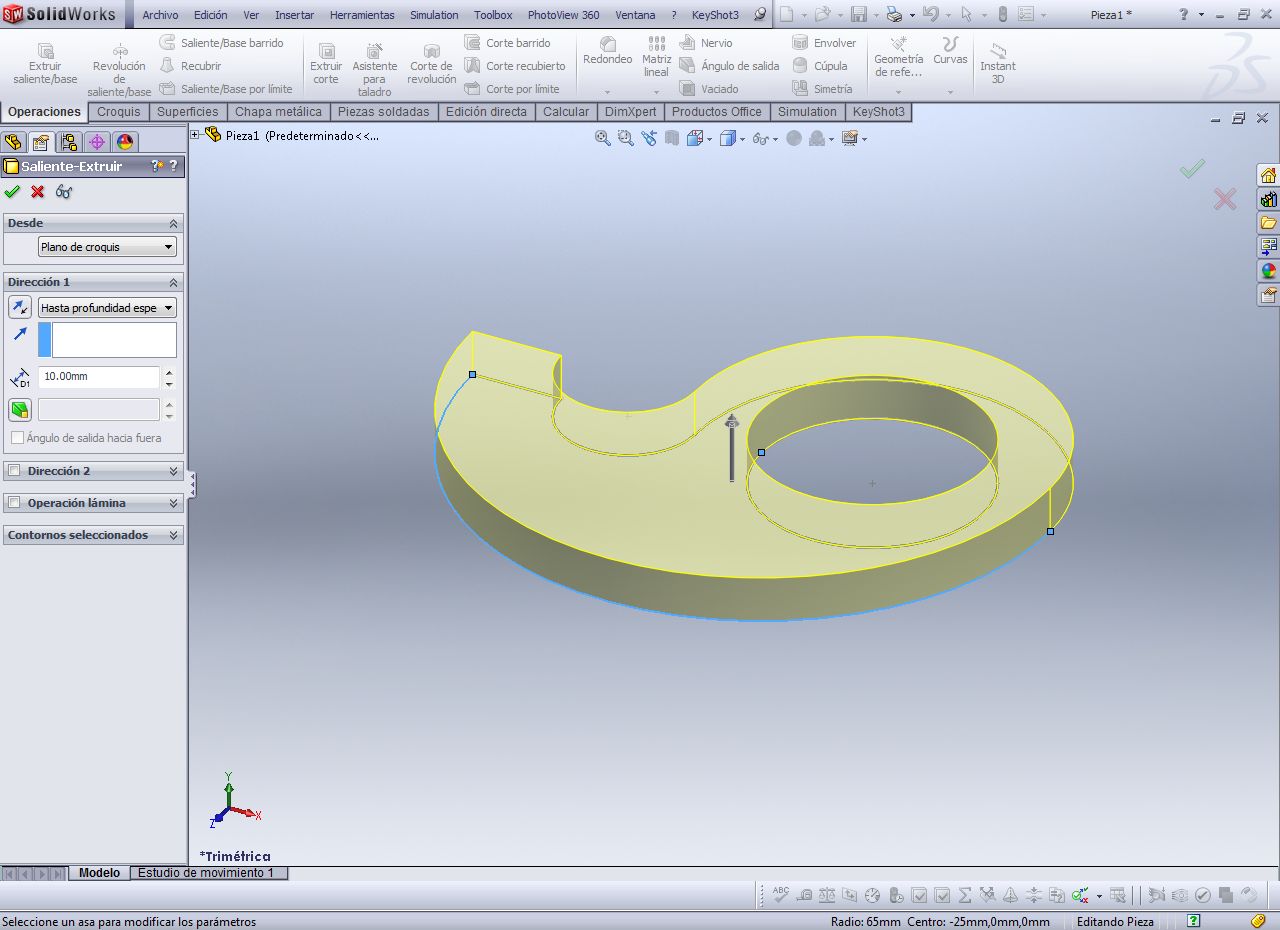1280x930 pixels.
Task: Activate Instant 3D
Action: 997,63
